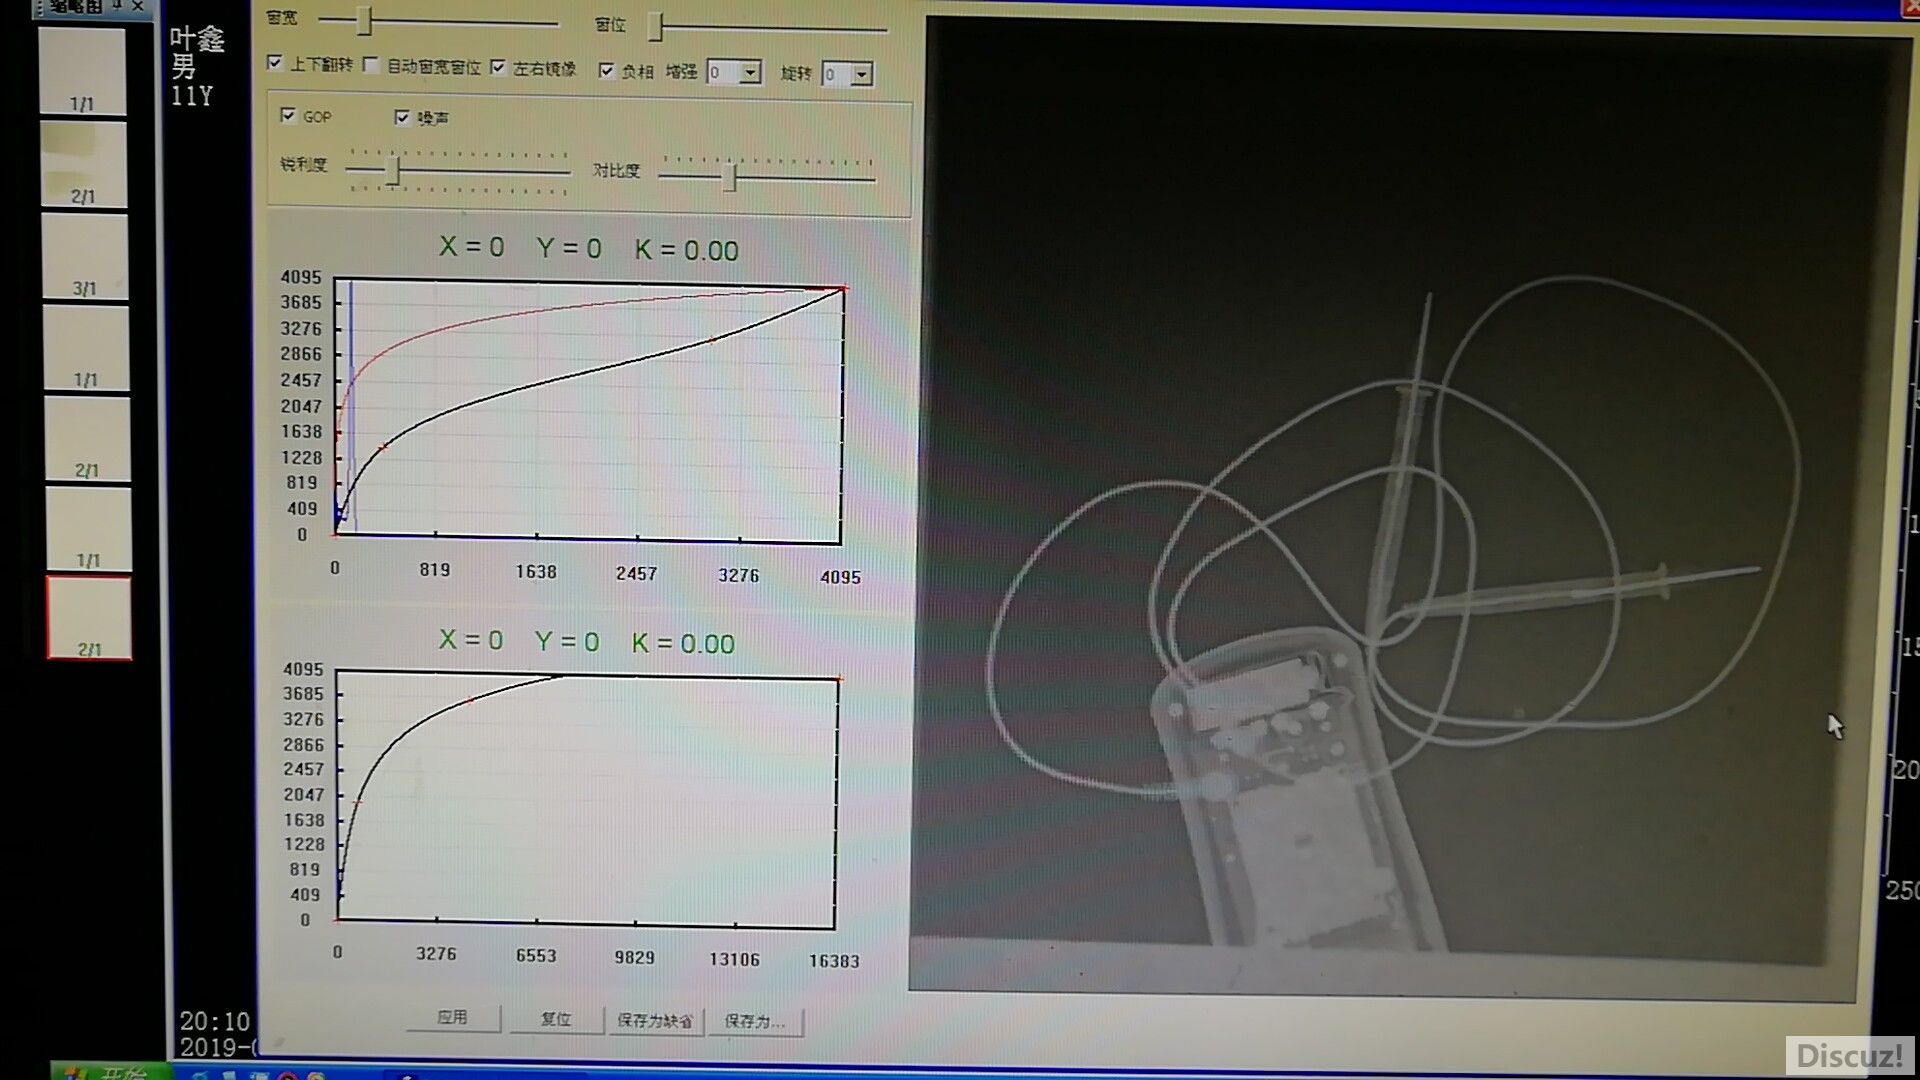Enable 自动窗宽窗位 auto window checkbox

[x=371, y=65]
